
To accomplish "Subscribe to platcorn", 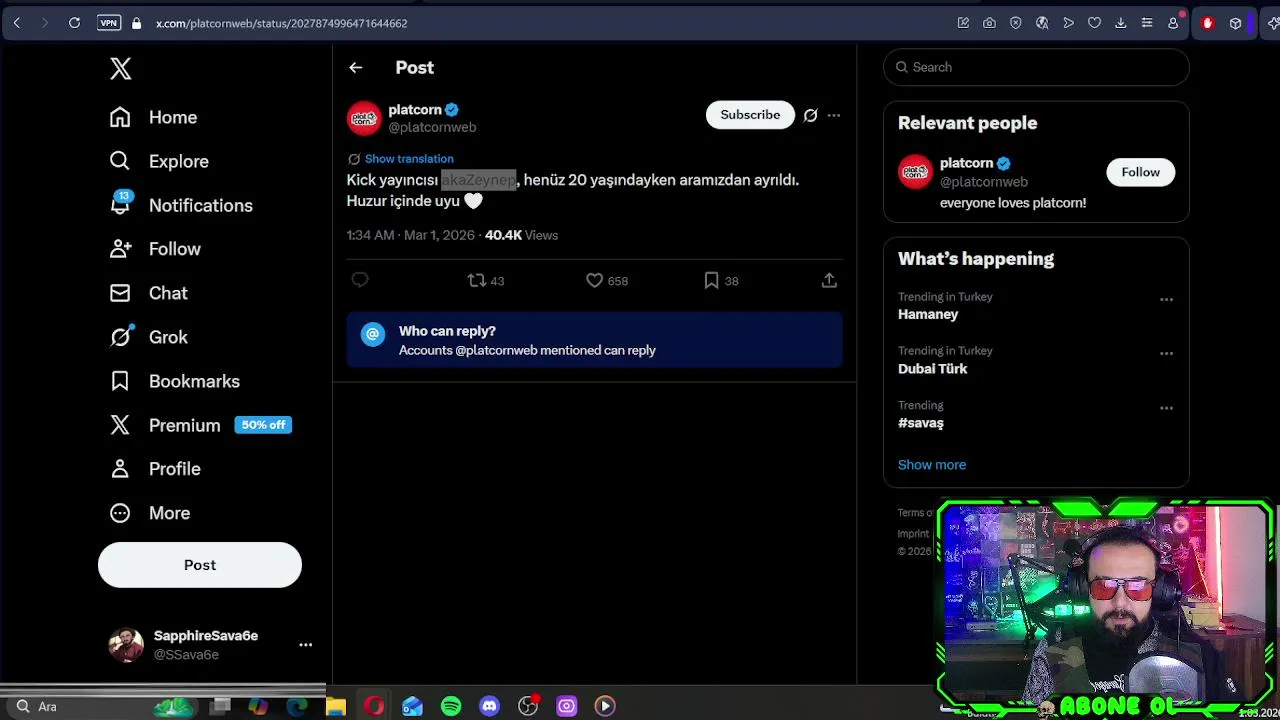I will tap(750, 115).
